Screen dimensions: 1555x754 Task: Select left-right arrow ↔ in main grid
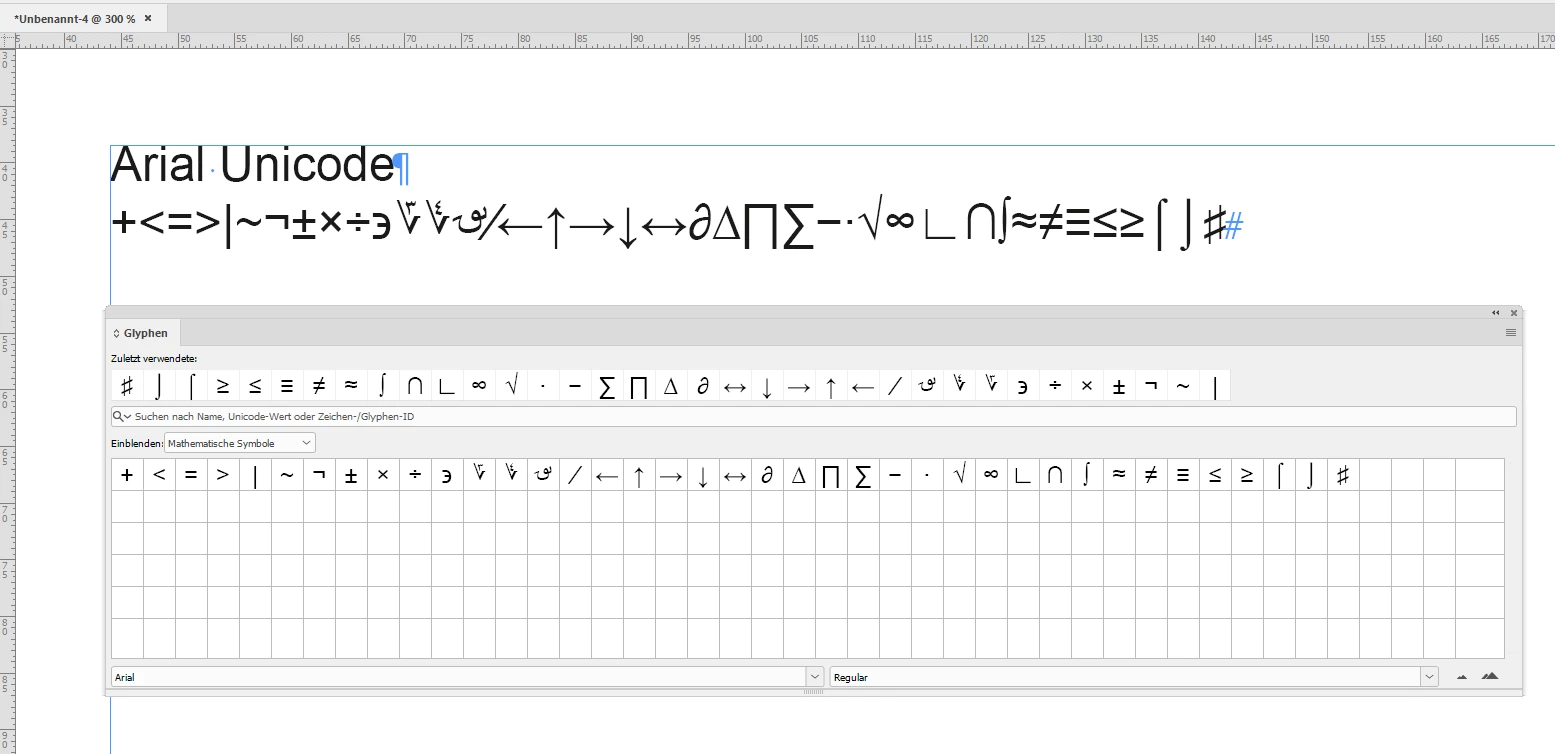[x=735, y=475]
